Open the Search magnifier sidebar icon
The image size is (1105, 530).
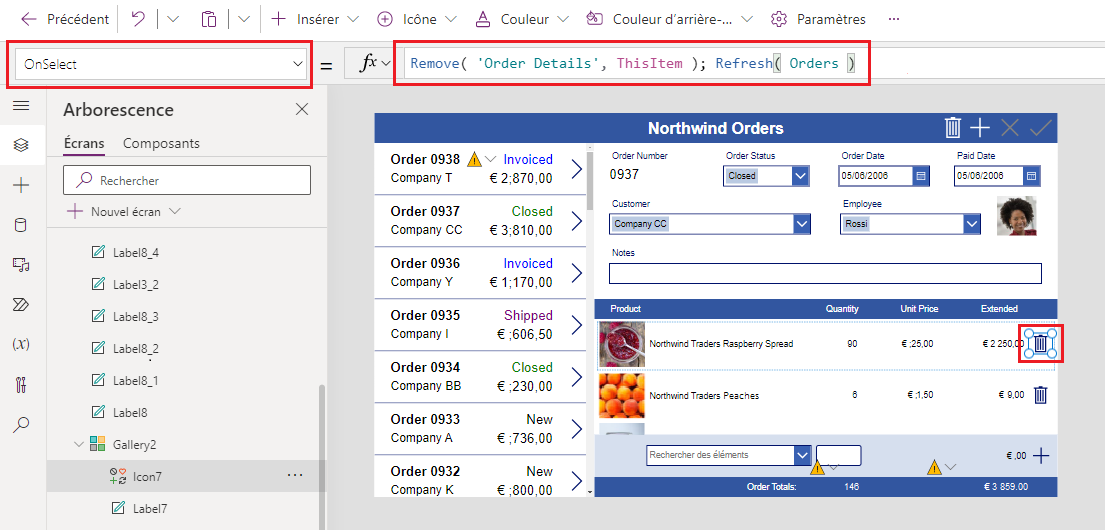tap(21, 424)
